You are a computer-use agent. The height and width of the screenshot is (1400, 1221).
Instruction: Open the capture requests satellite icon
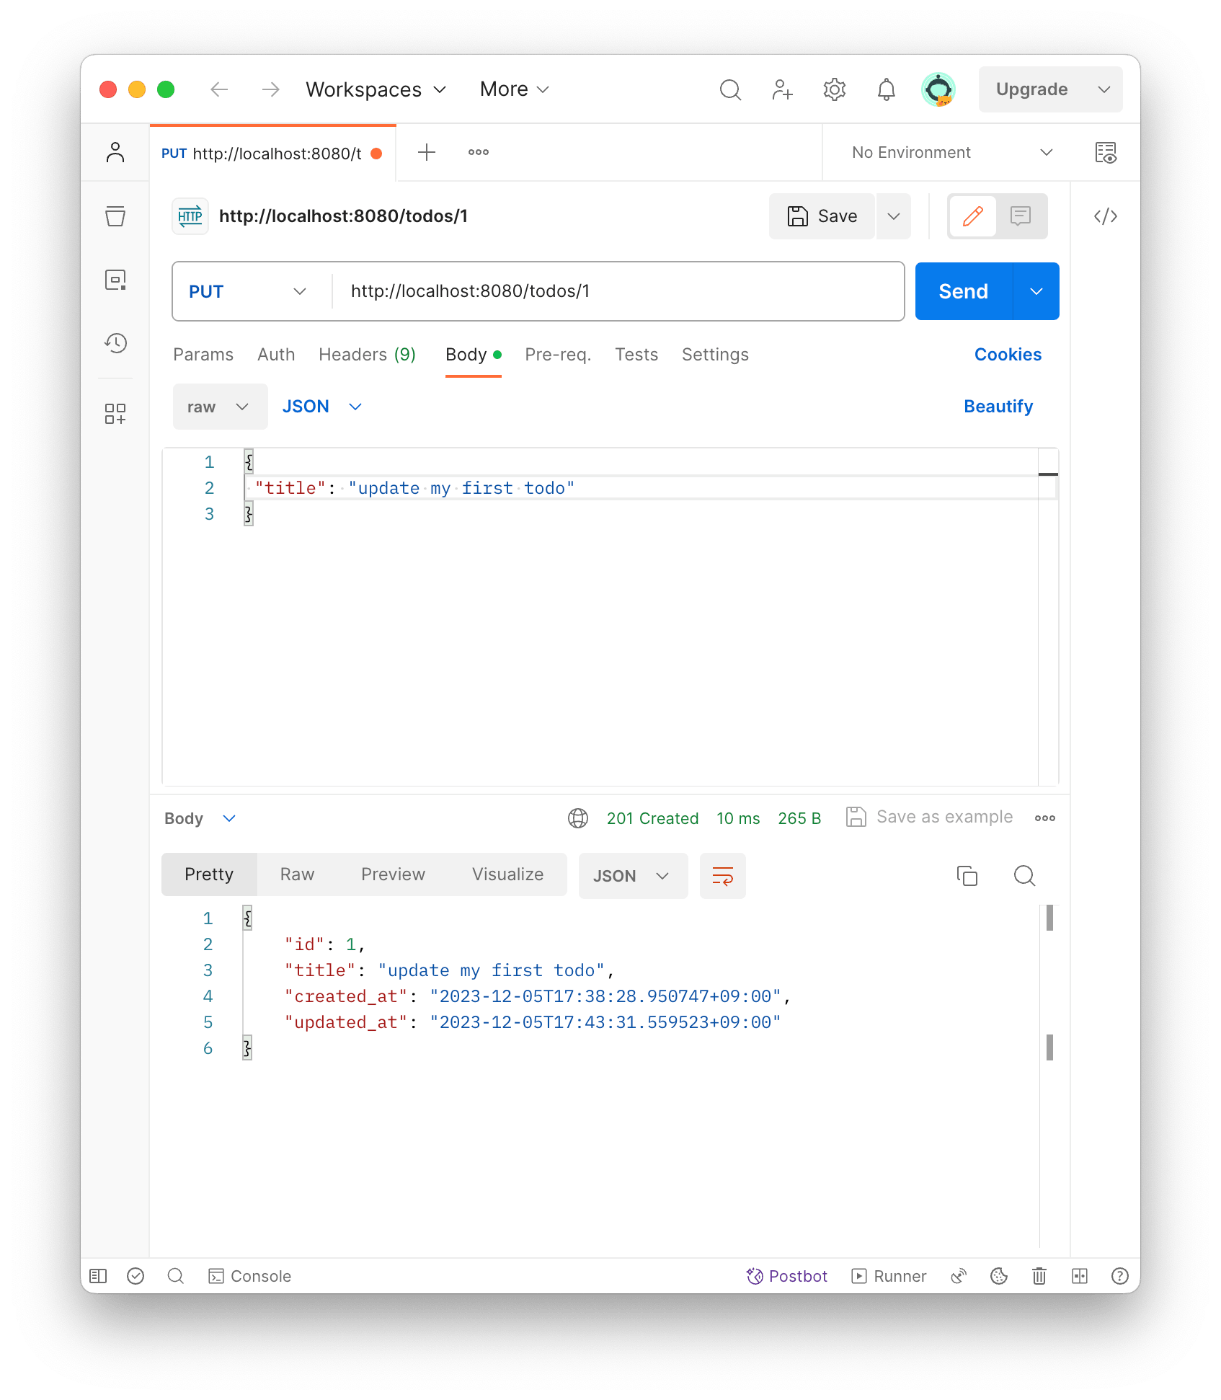(x=958, y=1276)
